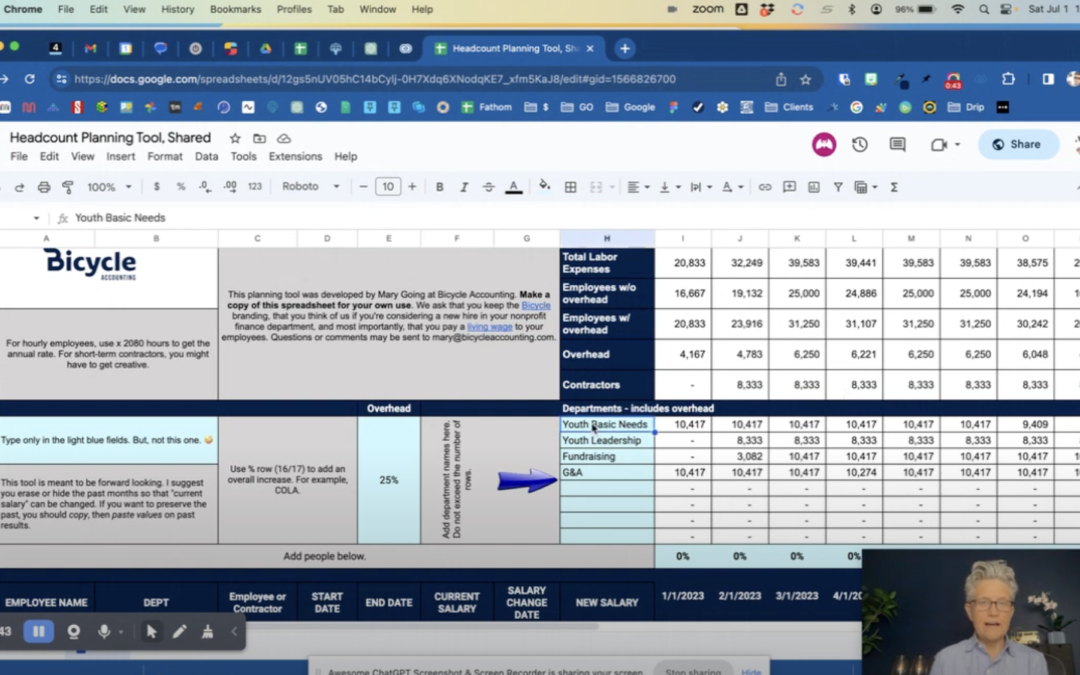
Task: Insert a comment using the comment icon
Action: click(x=790, y=187)
